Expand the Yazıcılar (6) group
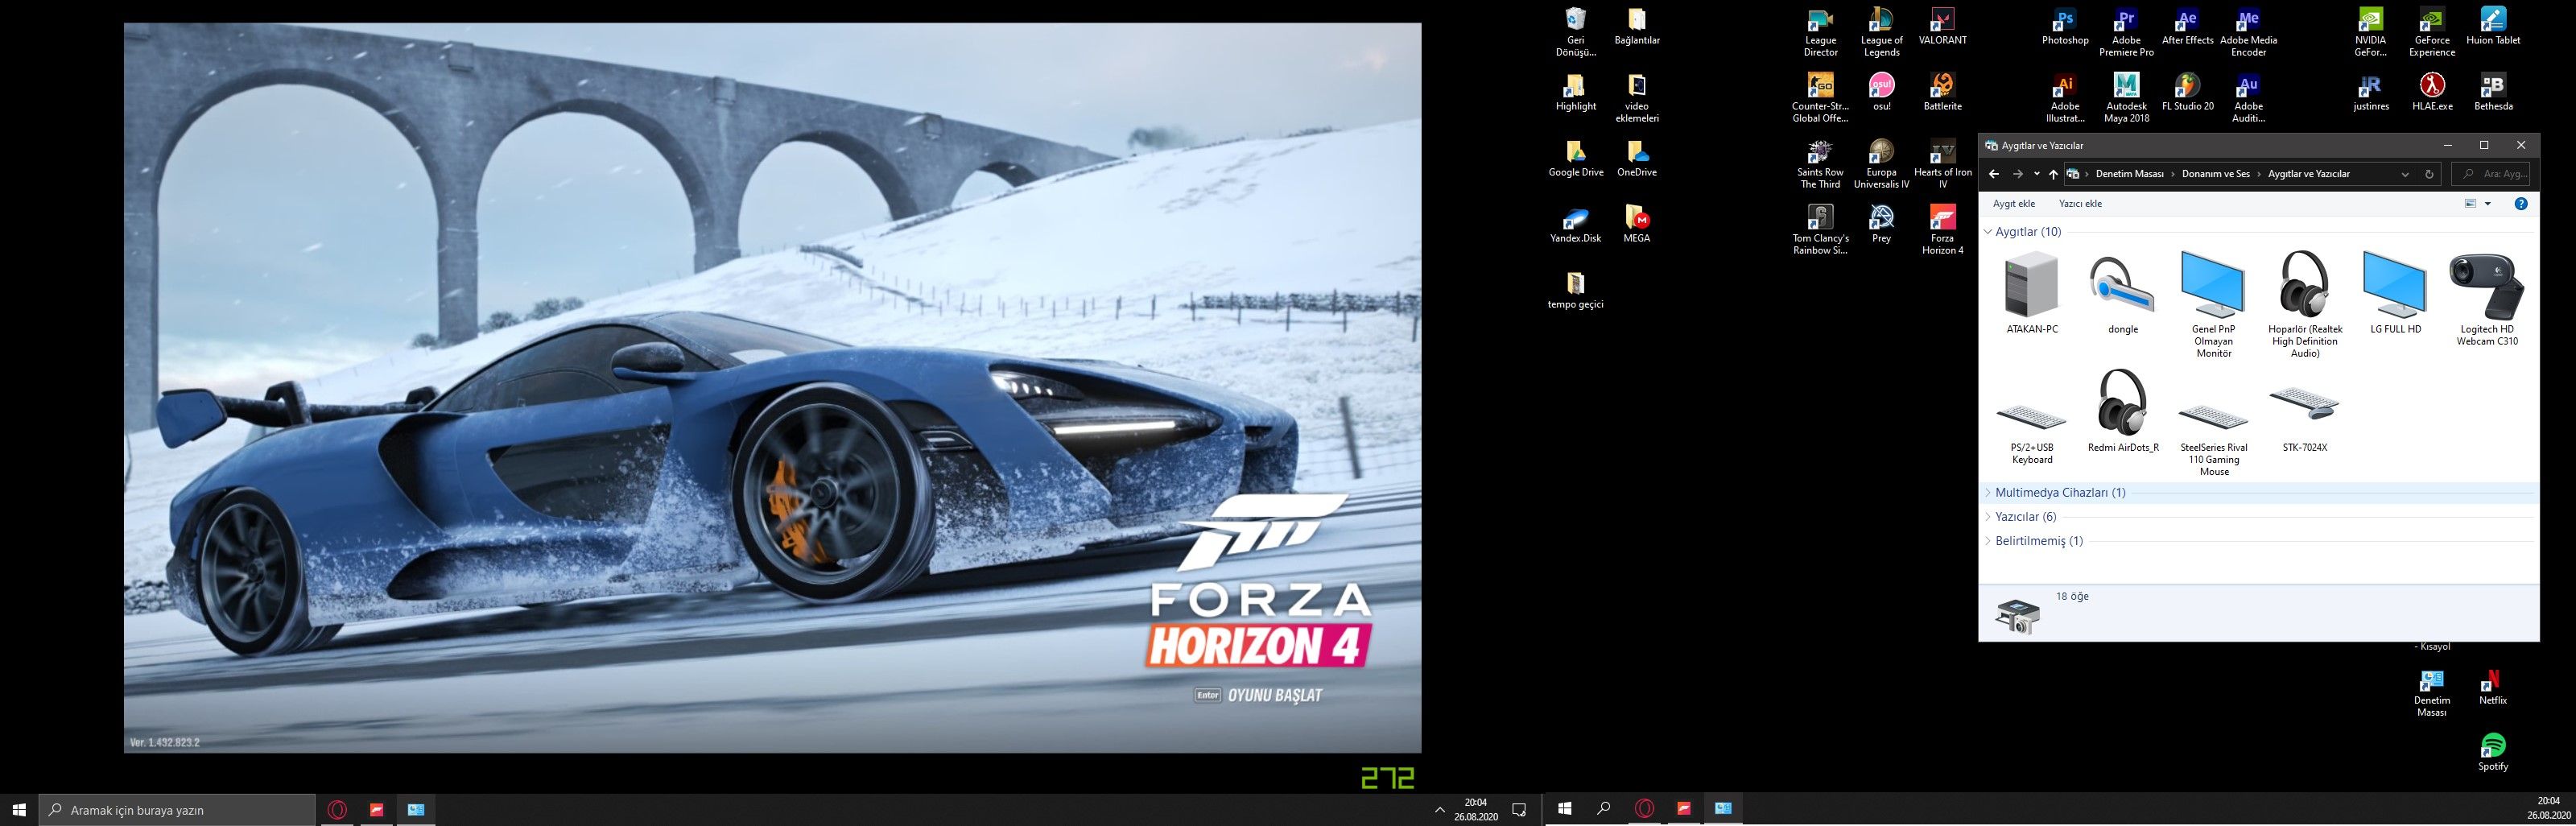The width and height of the screenshot is (2576, 826). (1988, 517)
